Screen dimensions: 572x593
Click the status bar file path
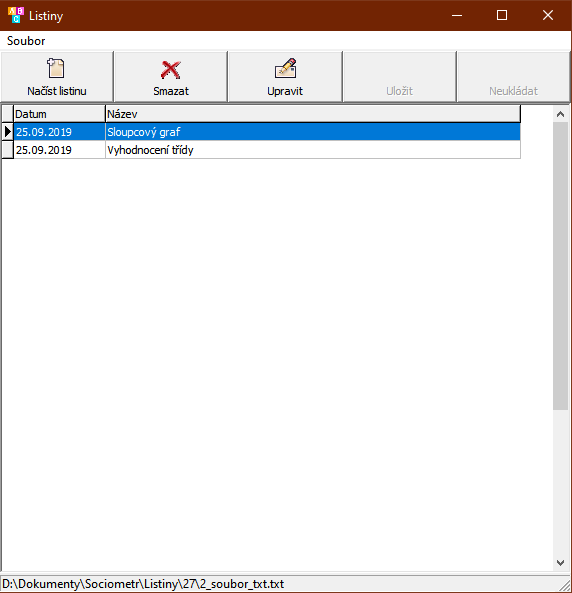click(x=143, y=584)
